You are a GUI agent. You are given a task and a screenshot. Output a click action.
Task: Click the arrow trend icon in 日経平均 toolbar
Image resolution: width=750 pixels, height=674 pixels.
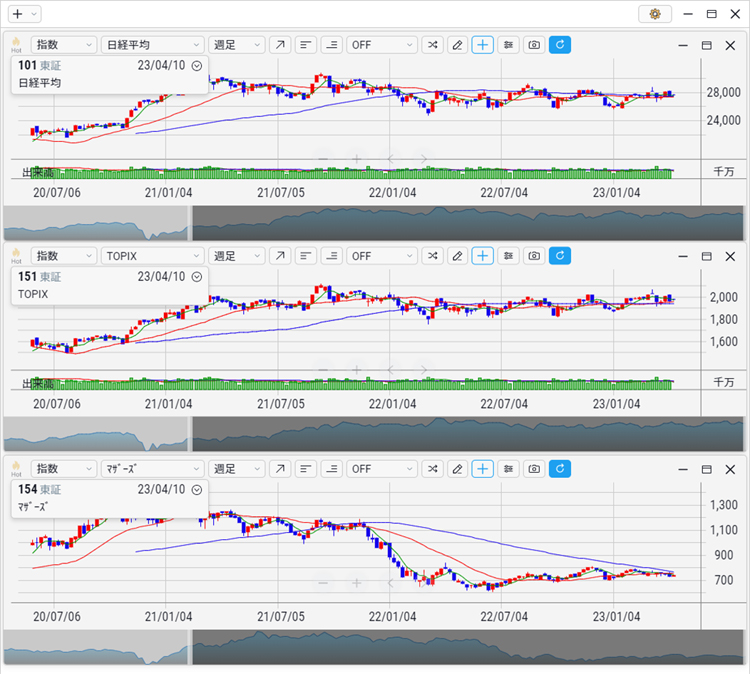[x=280, y=45]
